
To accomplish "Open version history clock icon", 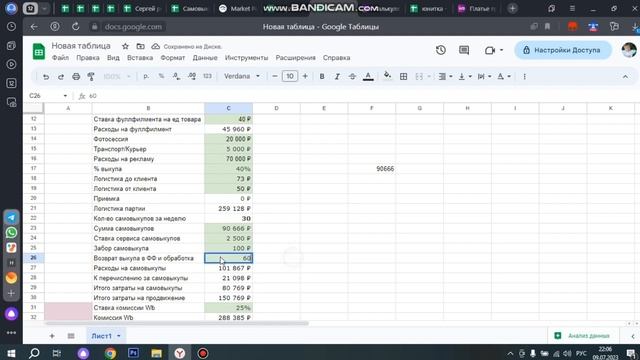I will pos(440,50).
